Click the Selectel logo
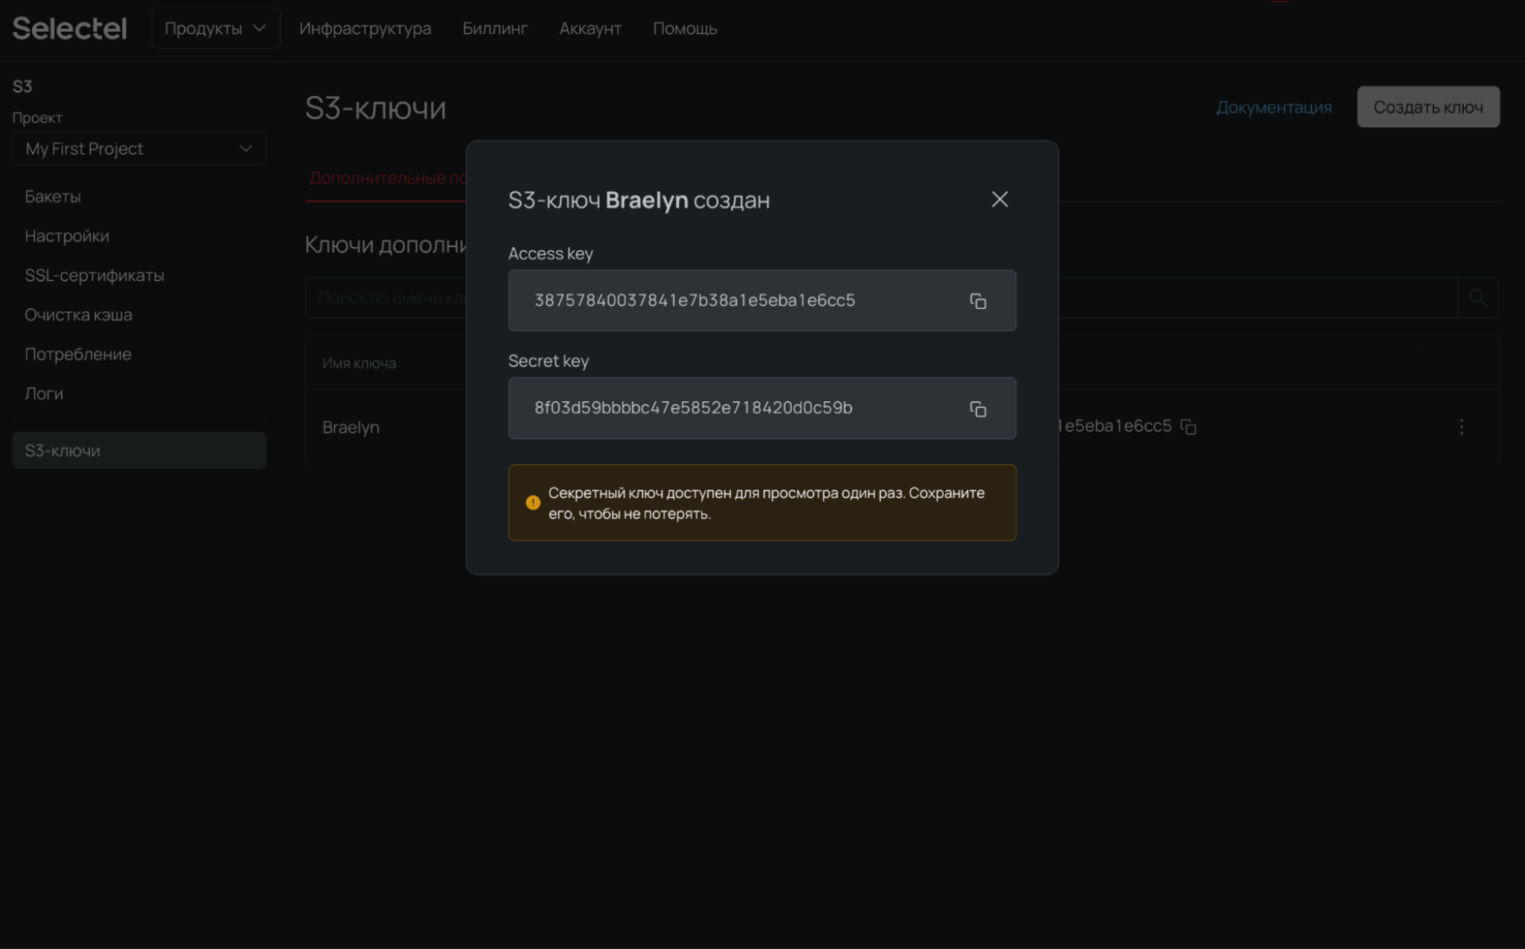The image size is (1525, 949). point(70,28)
